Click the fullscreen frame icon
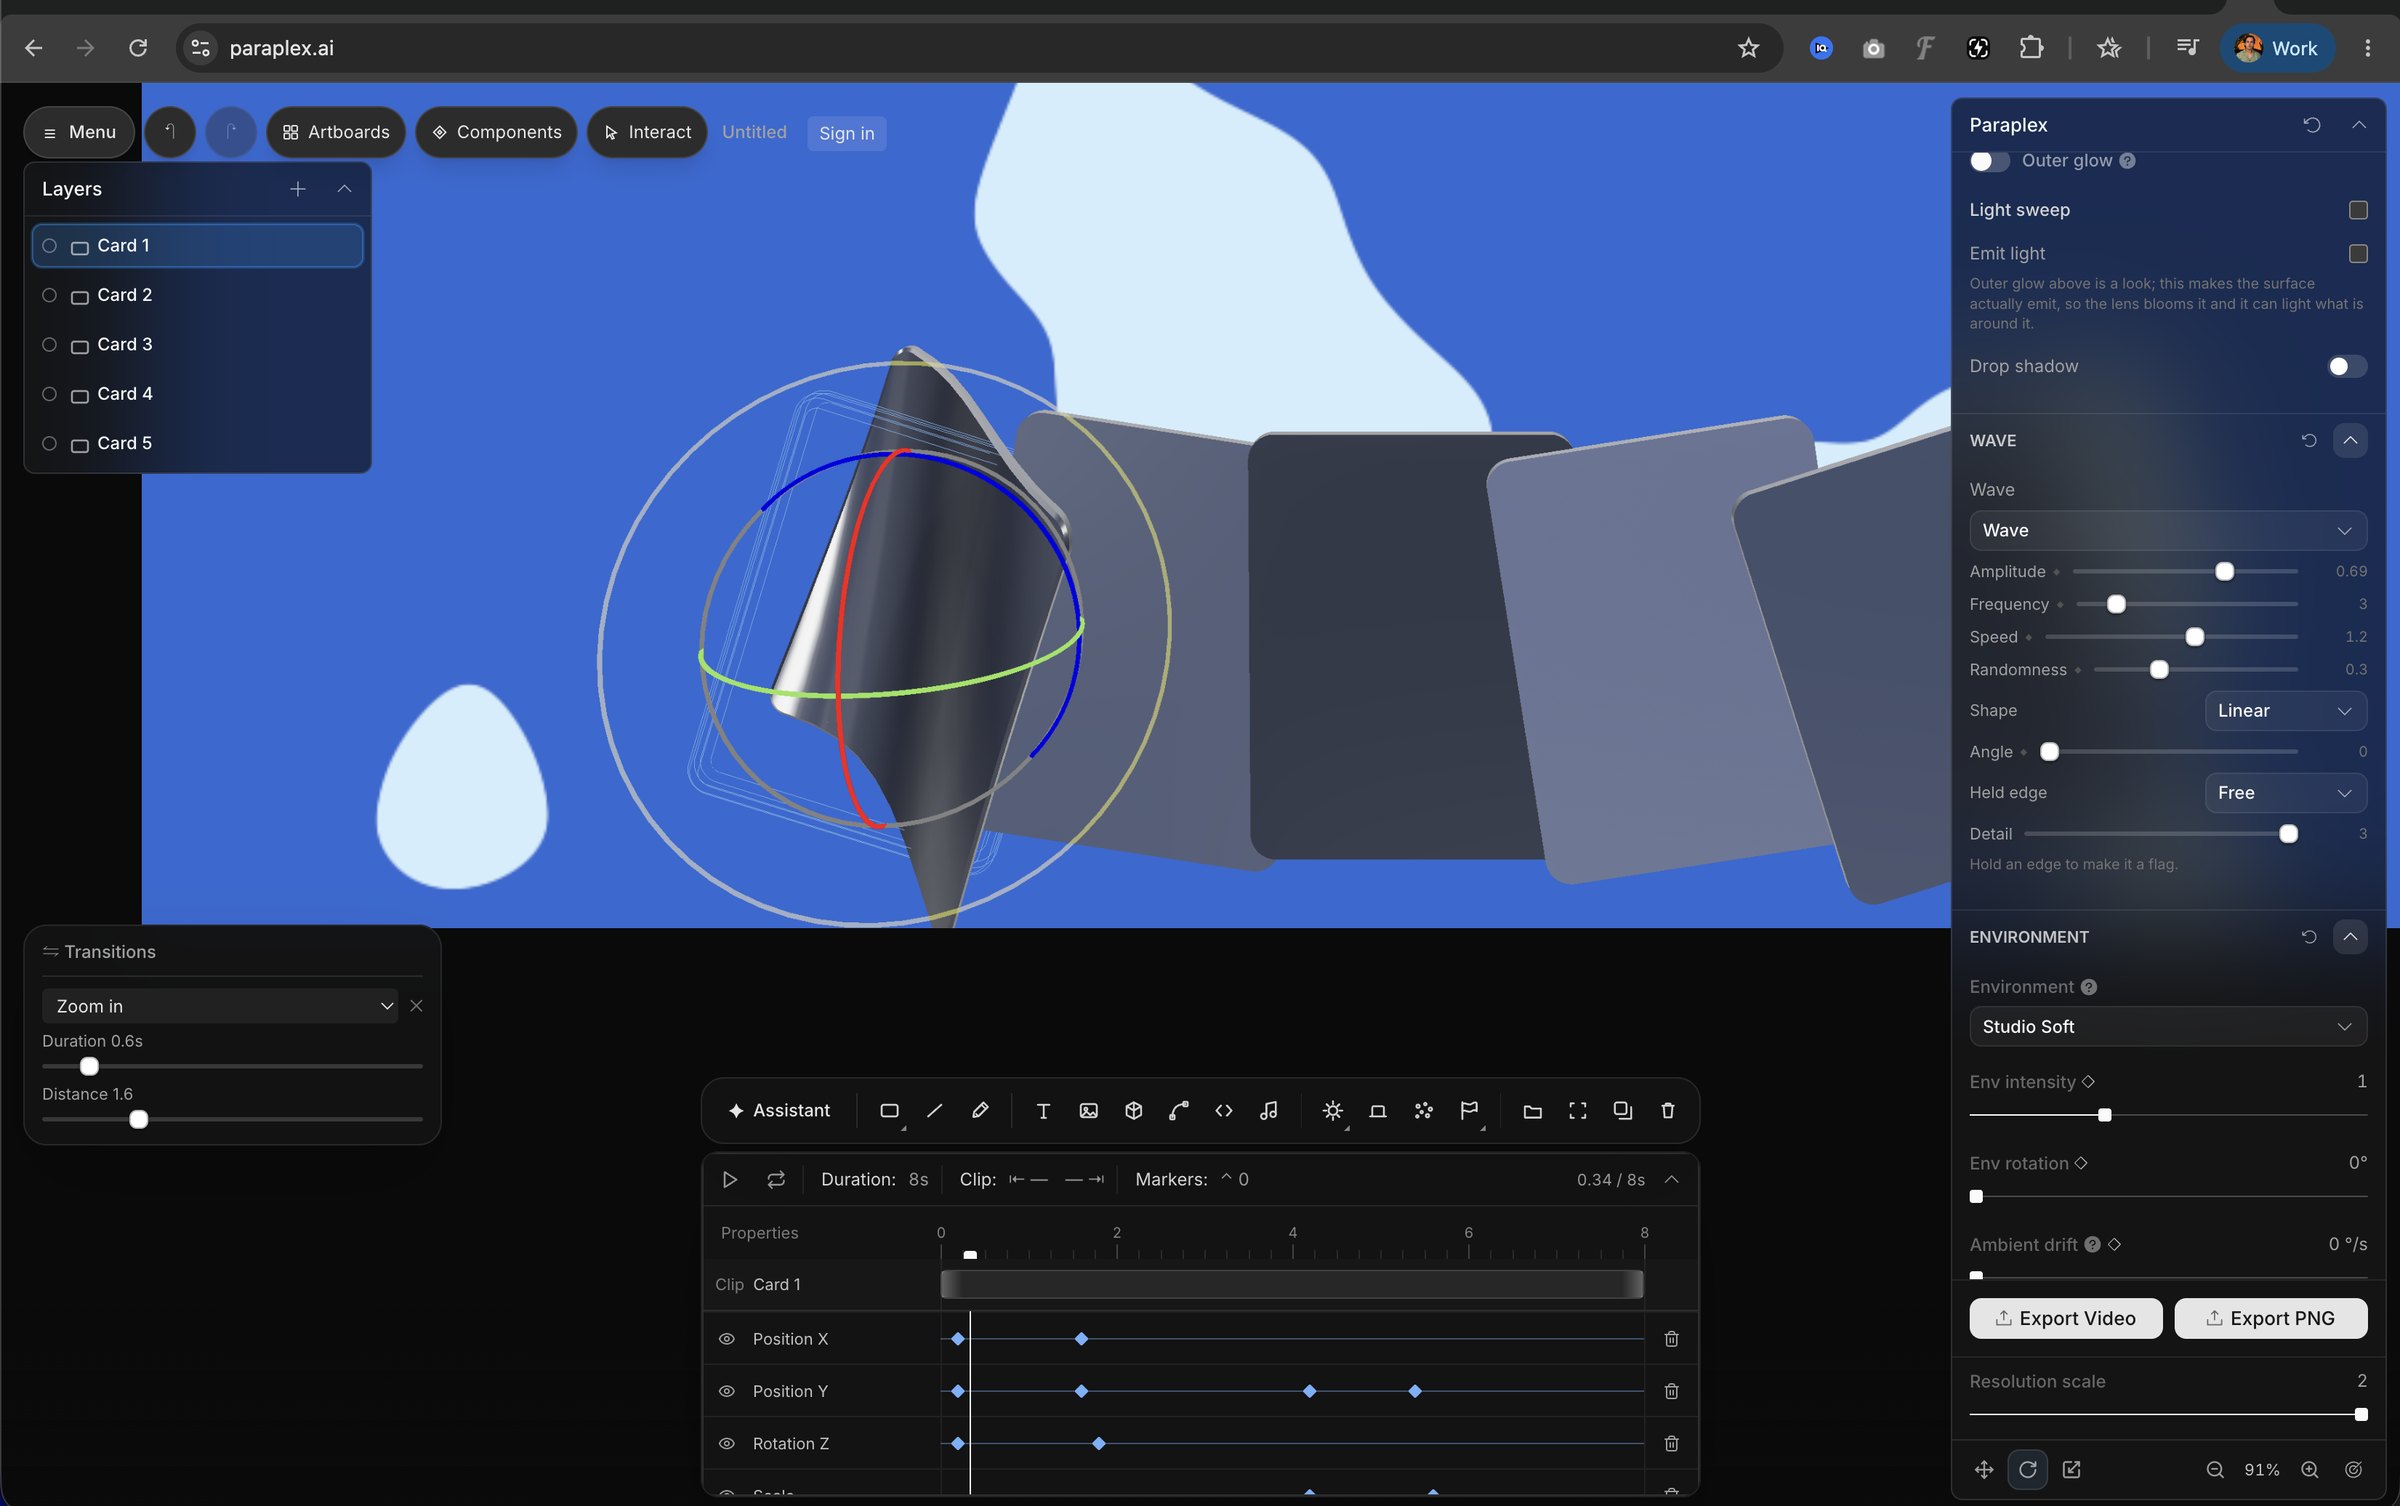This screenshot has height=1506, width=2400. tap(1578, 1110)
